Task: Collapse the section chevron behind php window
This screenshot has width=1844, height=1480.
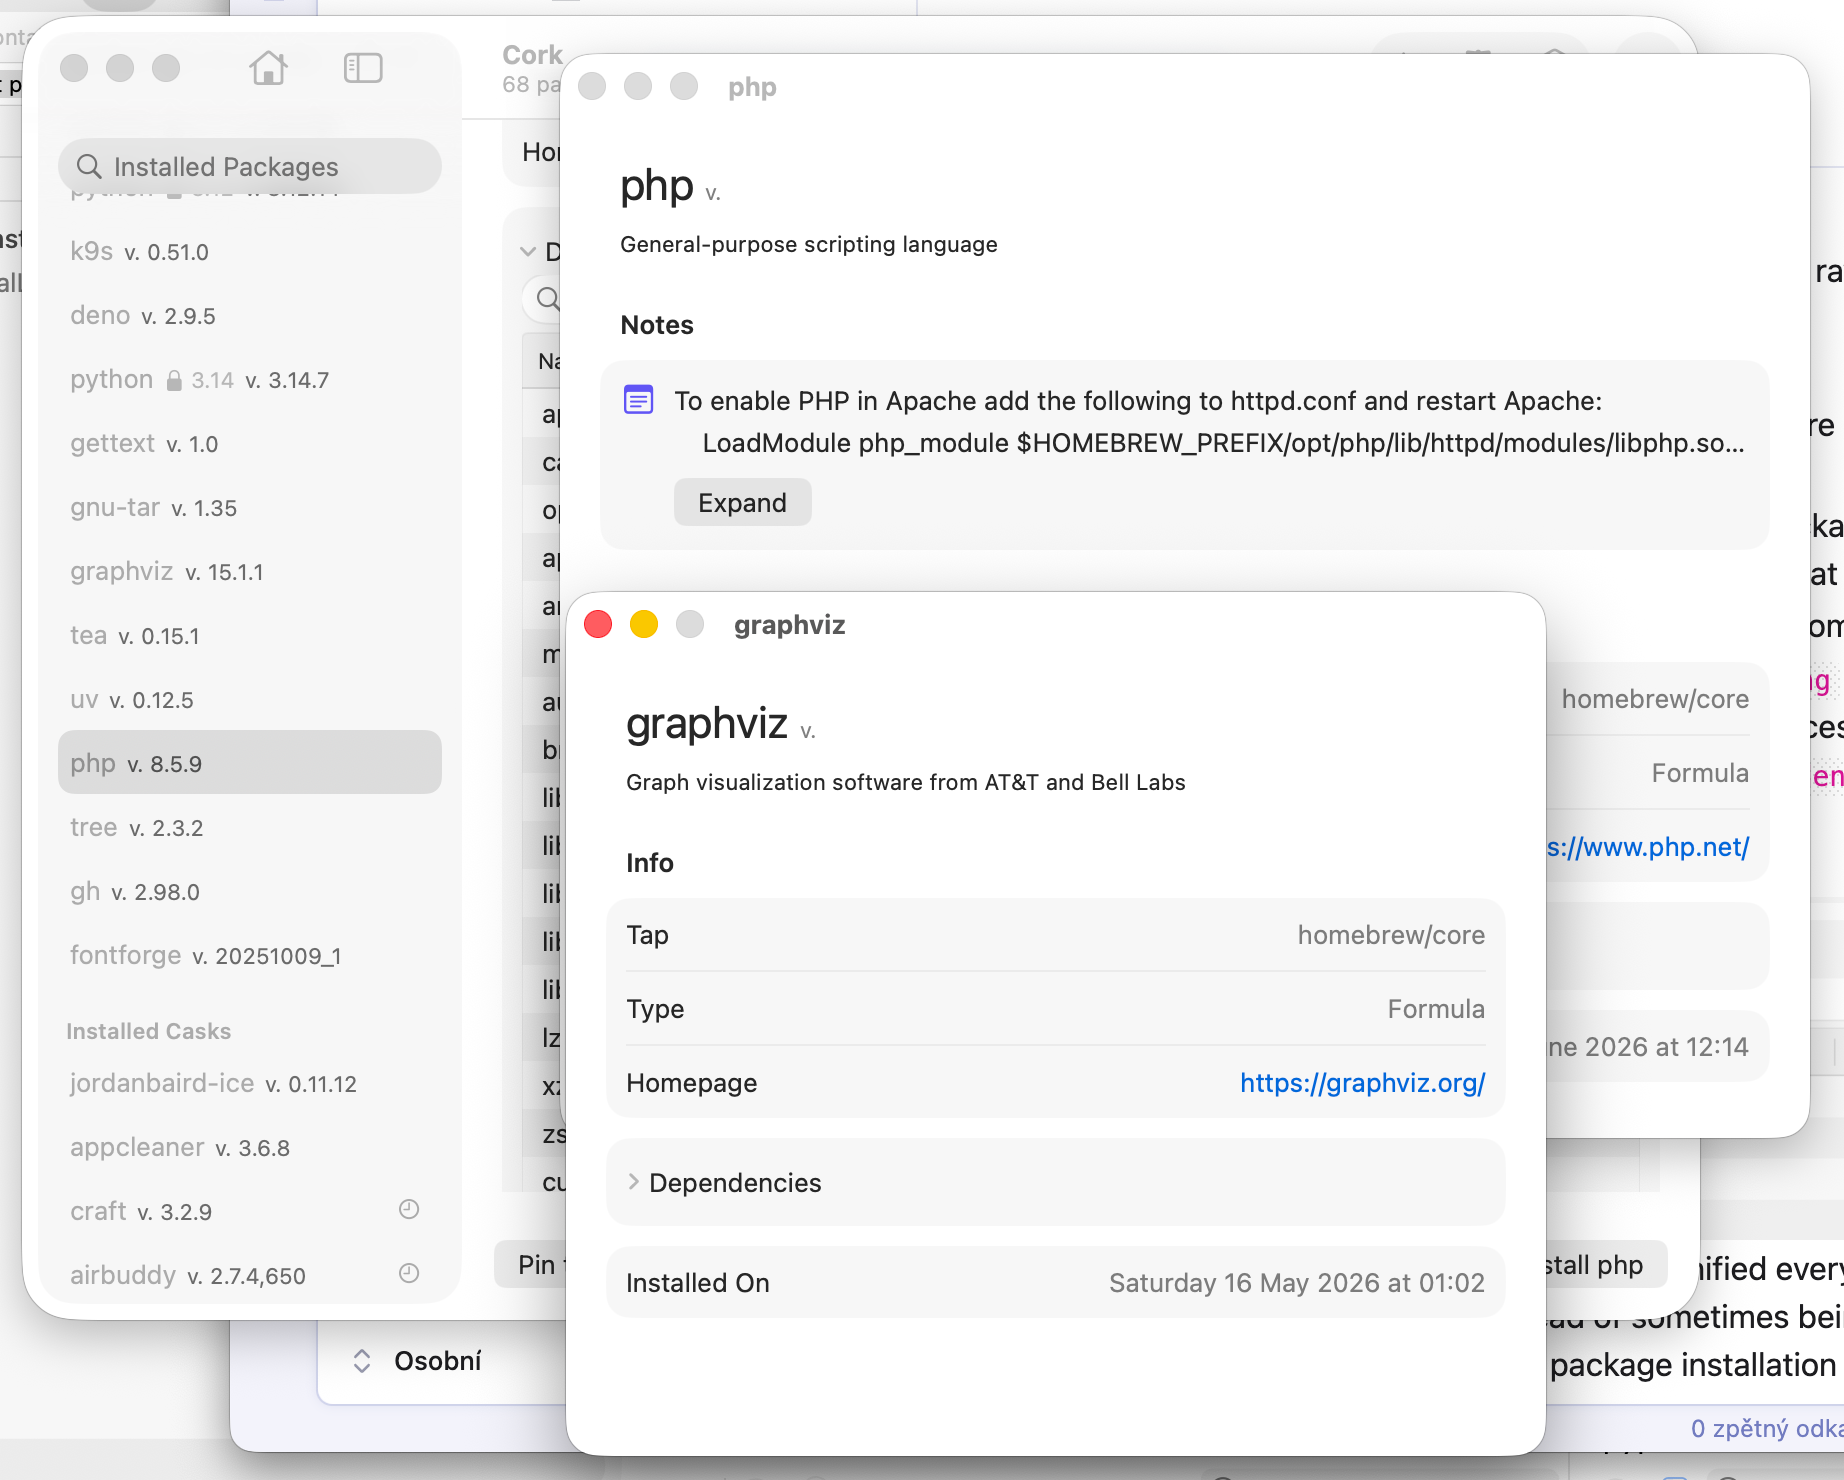Action: point(528,251)
